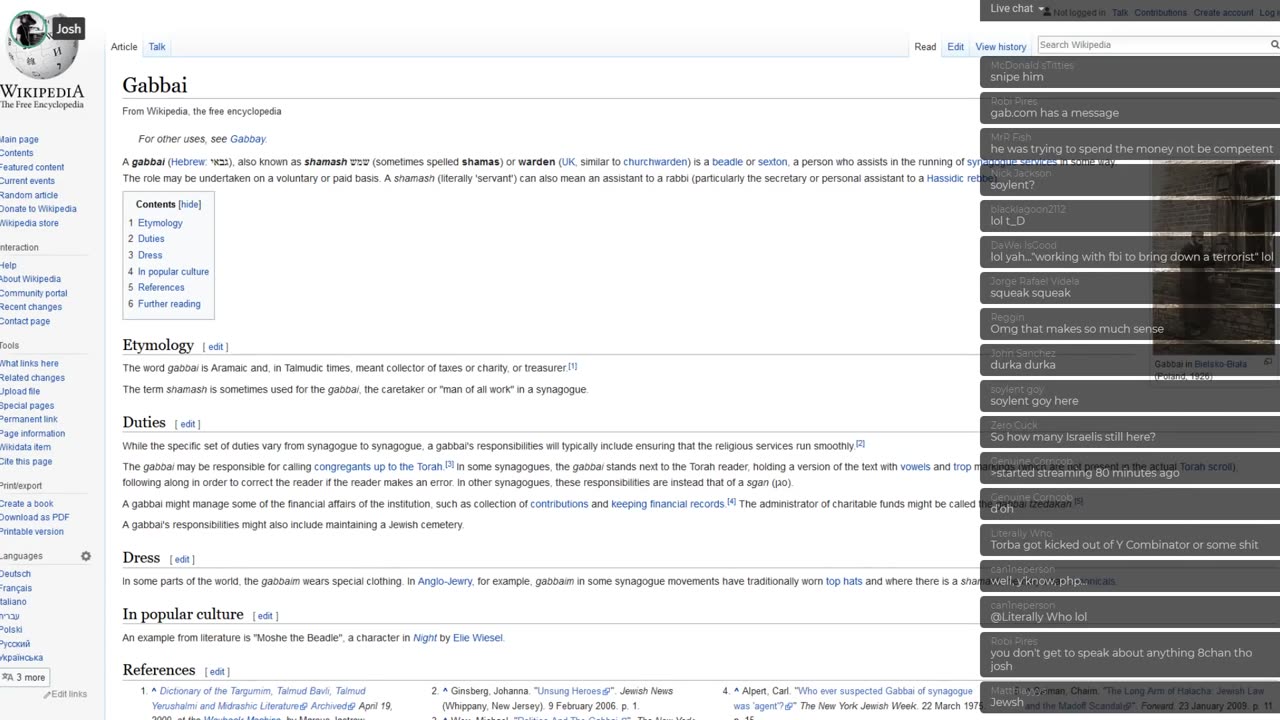Switch language to Français

(16, 589)
